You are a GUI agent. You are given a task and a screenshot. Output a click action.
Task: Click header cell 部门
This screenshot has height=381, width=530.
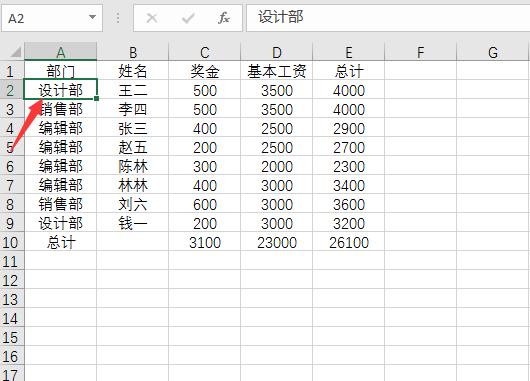[61, 71]
